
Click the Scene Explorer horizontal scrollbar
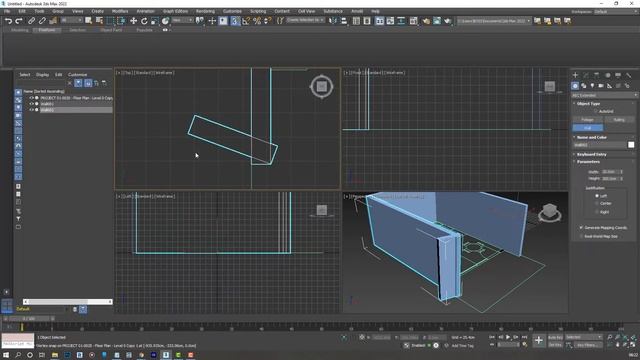67,302
